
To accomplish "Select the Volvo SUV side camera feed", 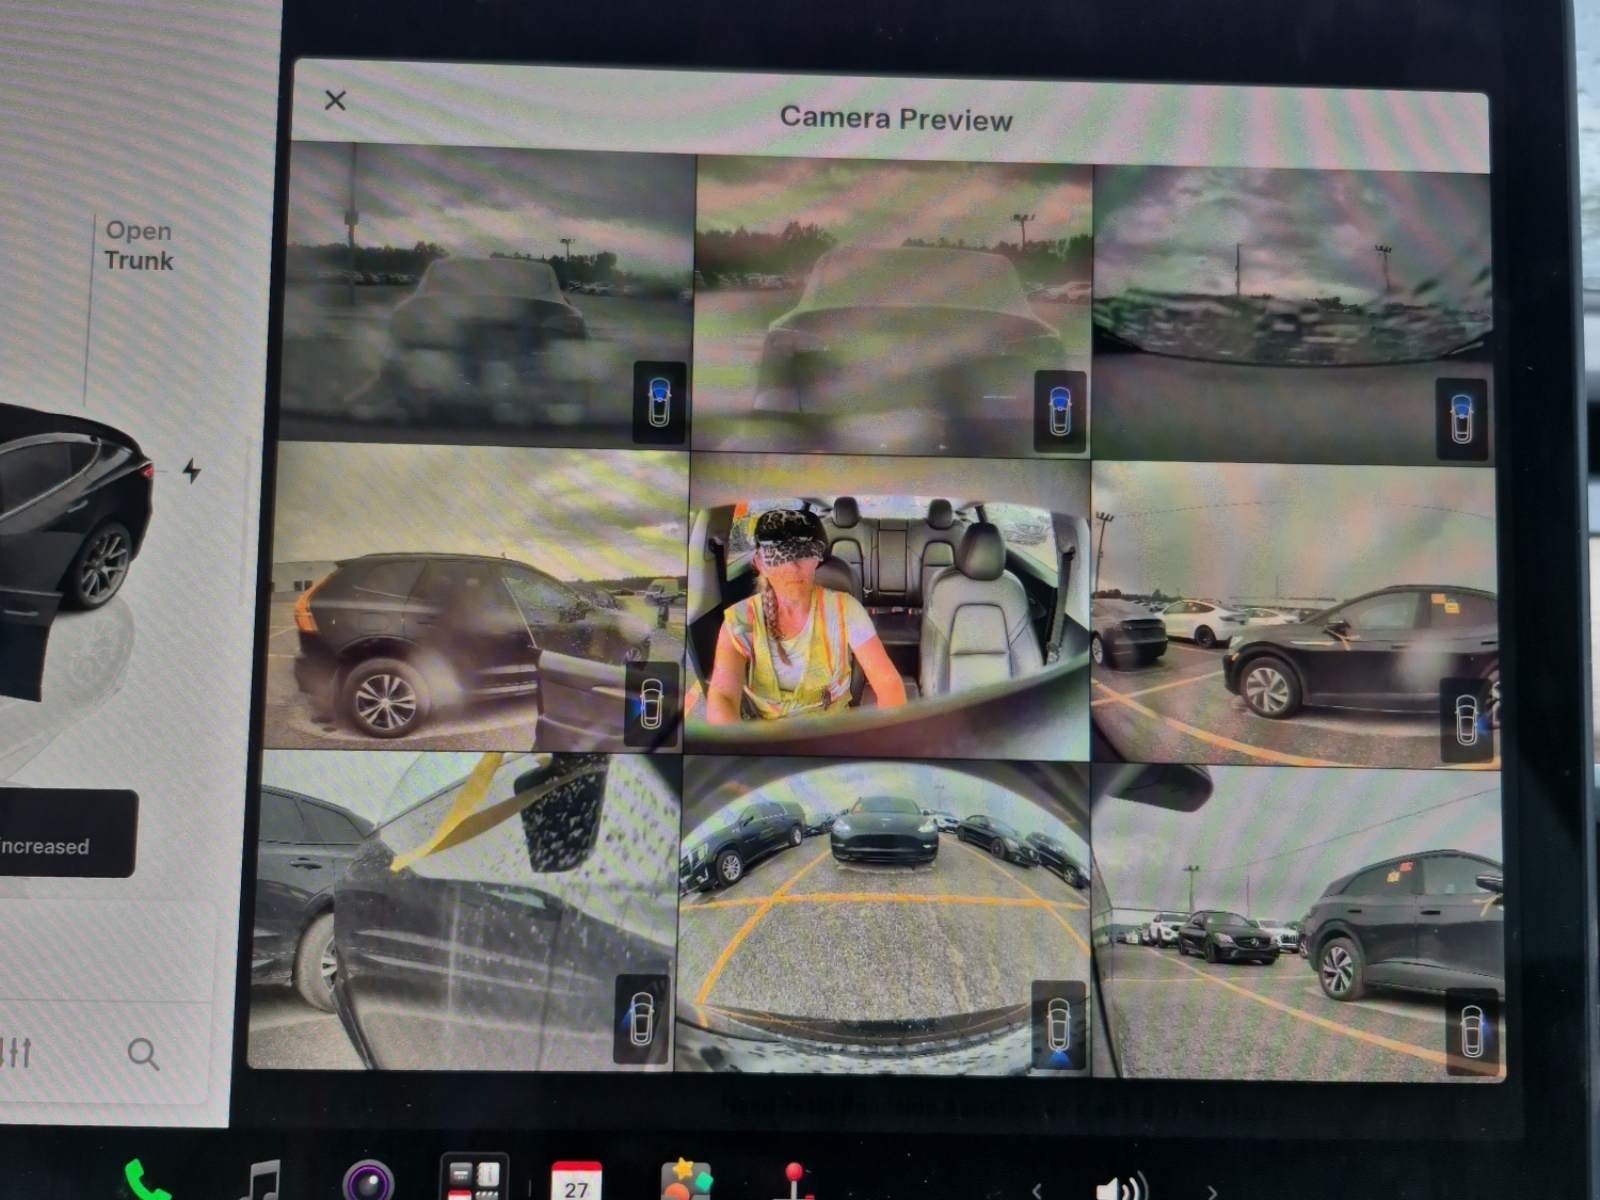I will [480, 597].
